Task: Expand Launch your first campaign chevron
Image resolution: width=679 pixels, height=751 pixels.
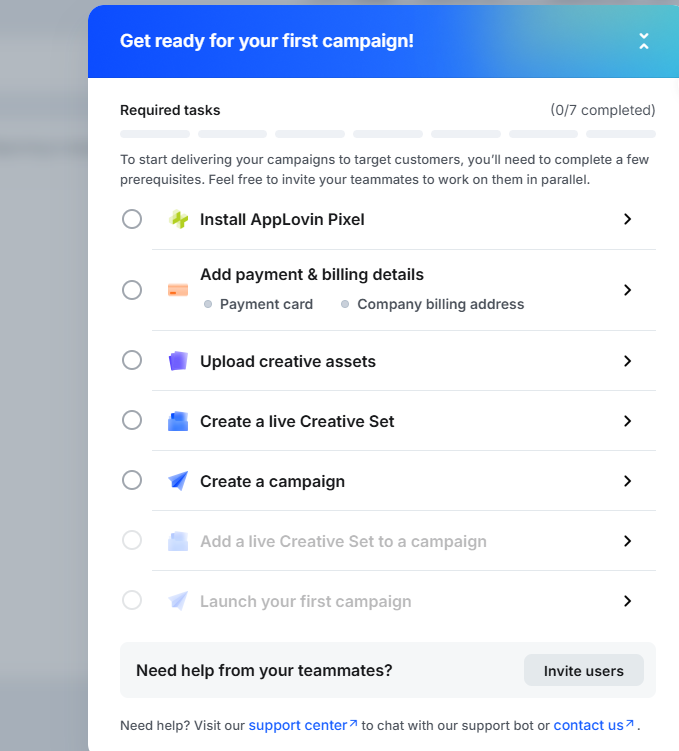Action: [627, 601]
